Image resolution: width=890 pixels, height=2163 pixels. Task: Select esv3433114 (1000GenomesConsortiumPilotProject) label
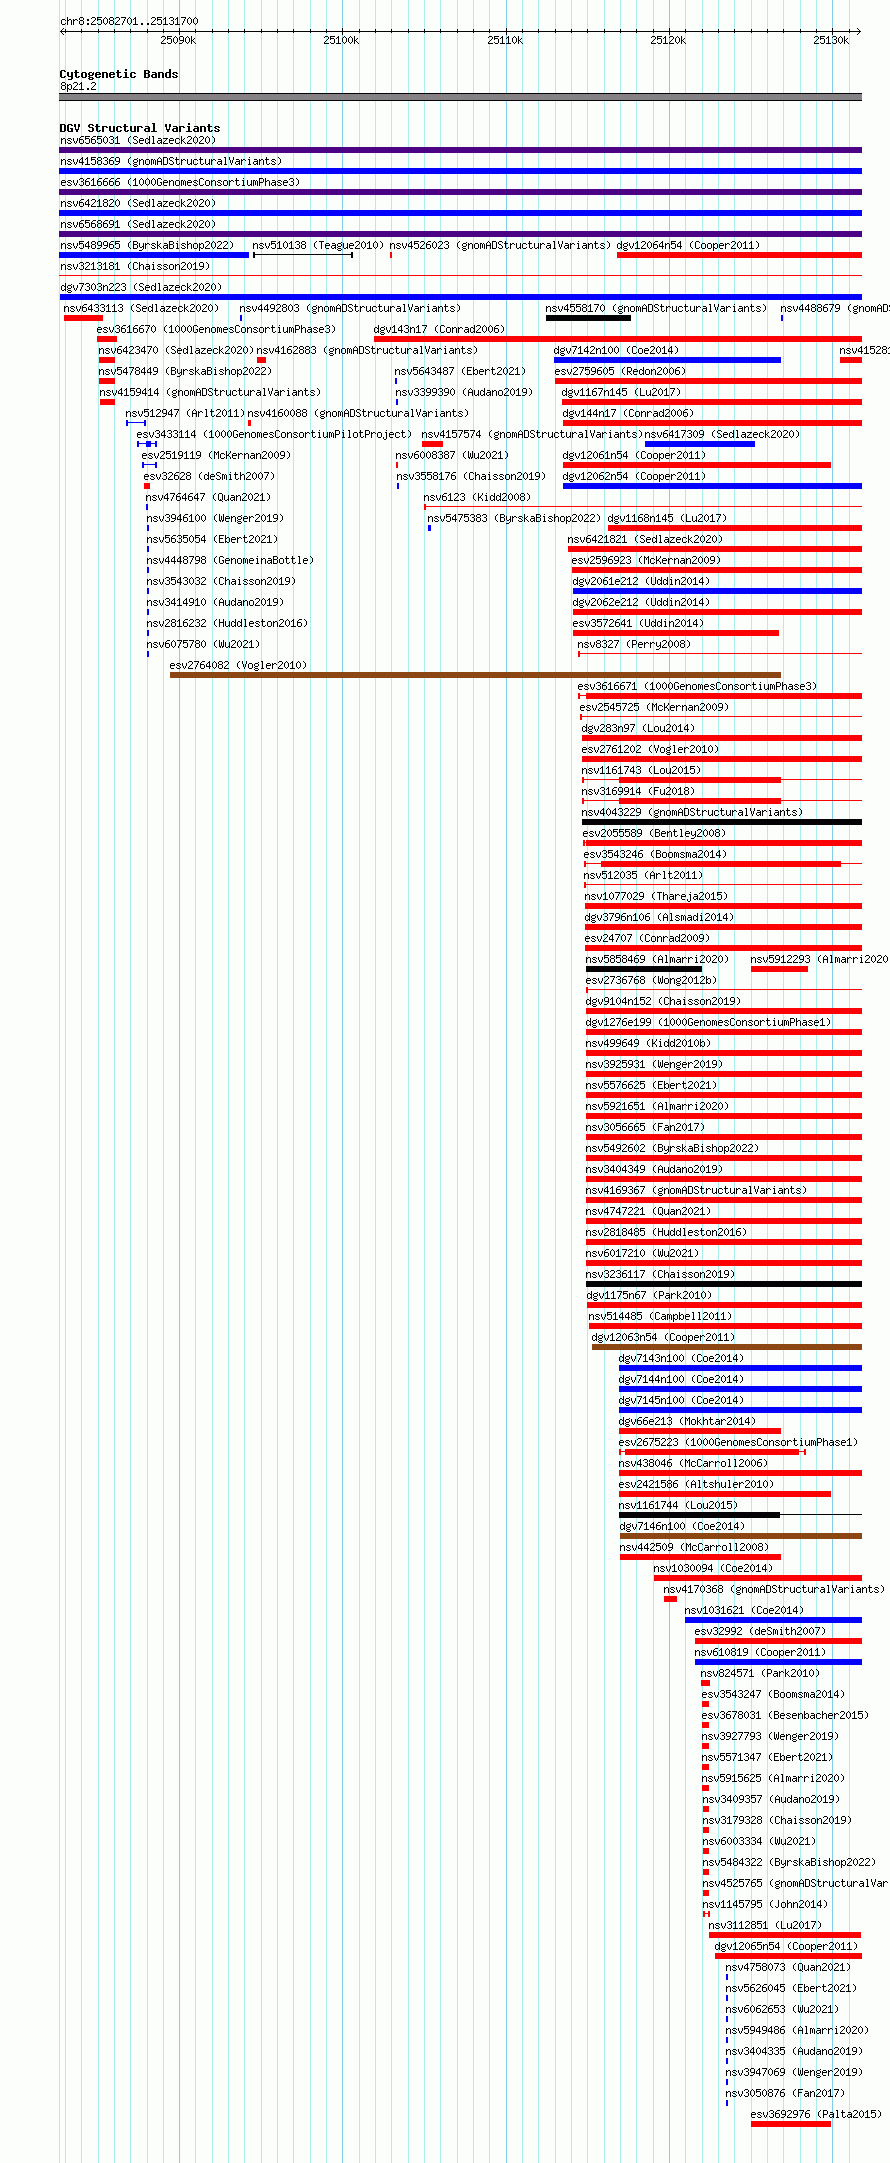tap(274, 434)
